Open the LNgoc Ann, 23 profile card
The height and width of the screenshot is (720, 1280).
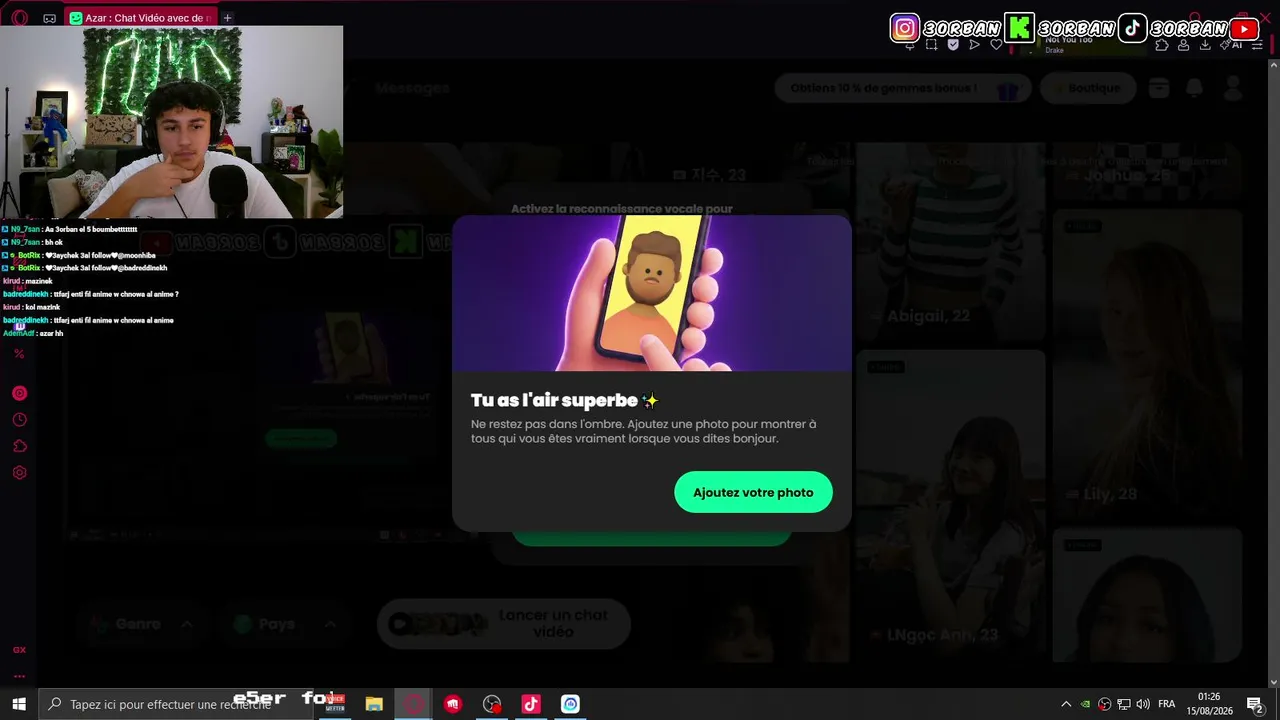pyautogui.click(x=950, y=505)
